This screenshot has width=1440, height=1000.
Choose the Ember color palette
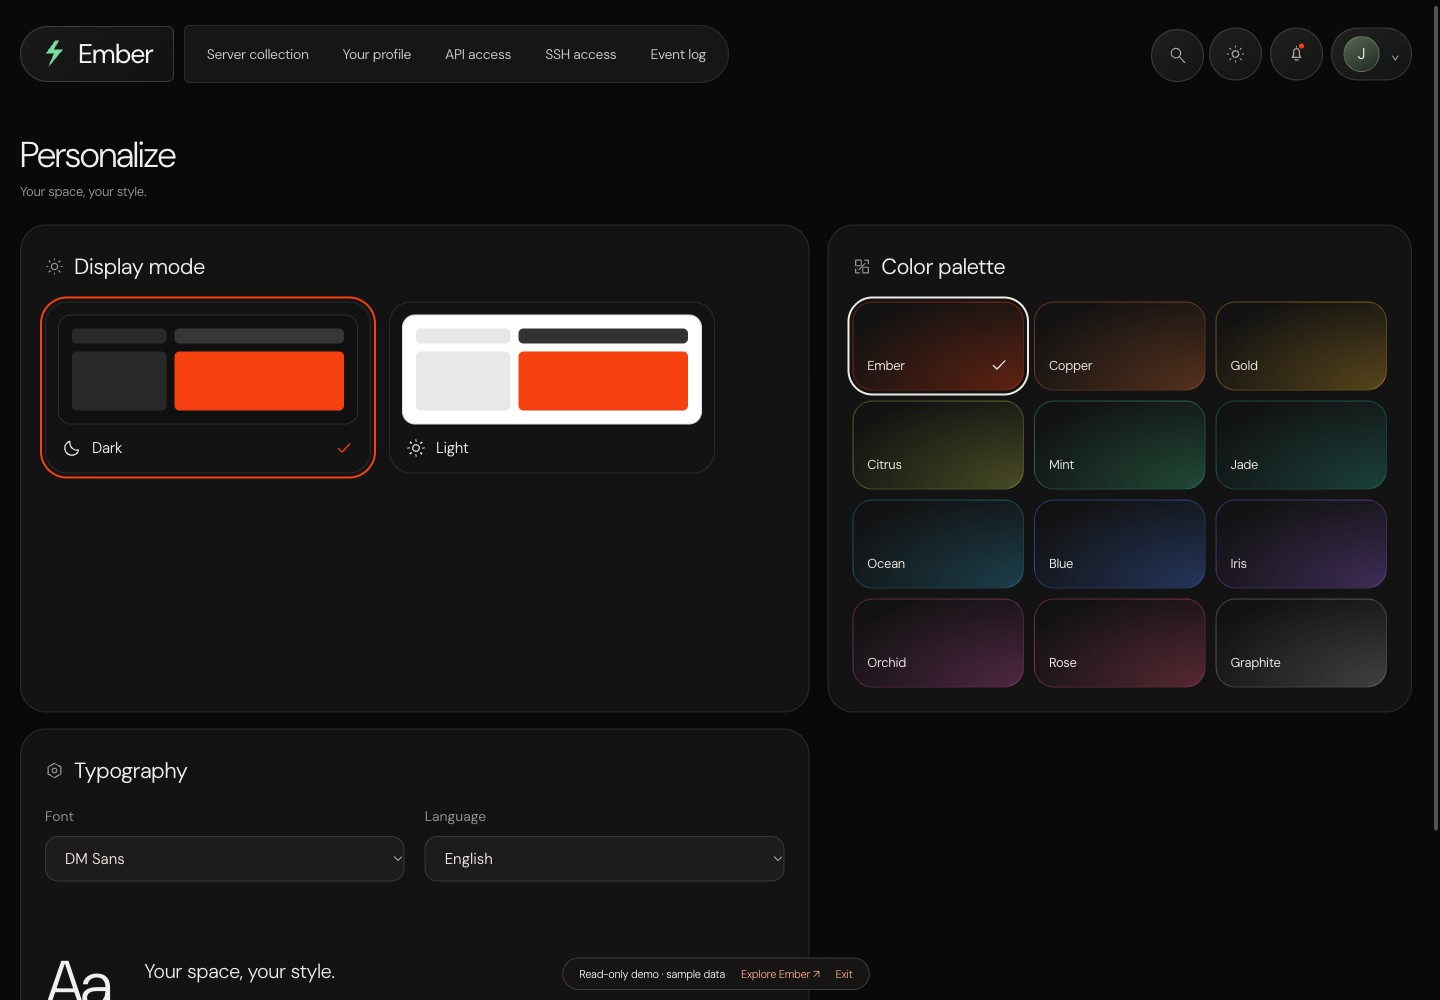tap(938, 346)
